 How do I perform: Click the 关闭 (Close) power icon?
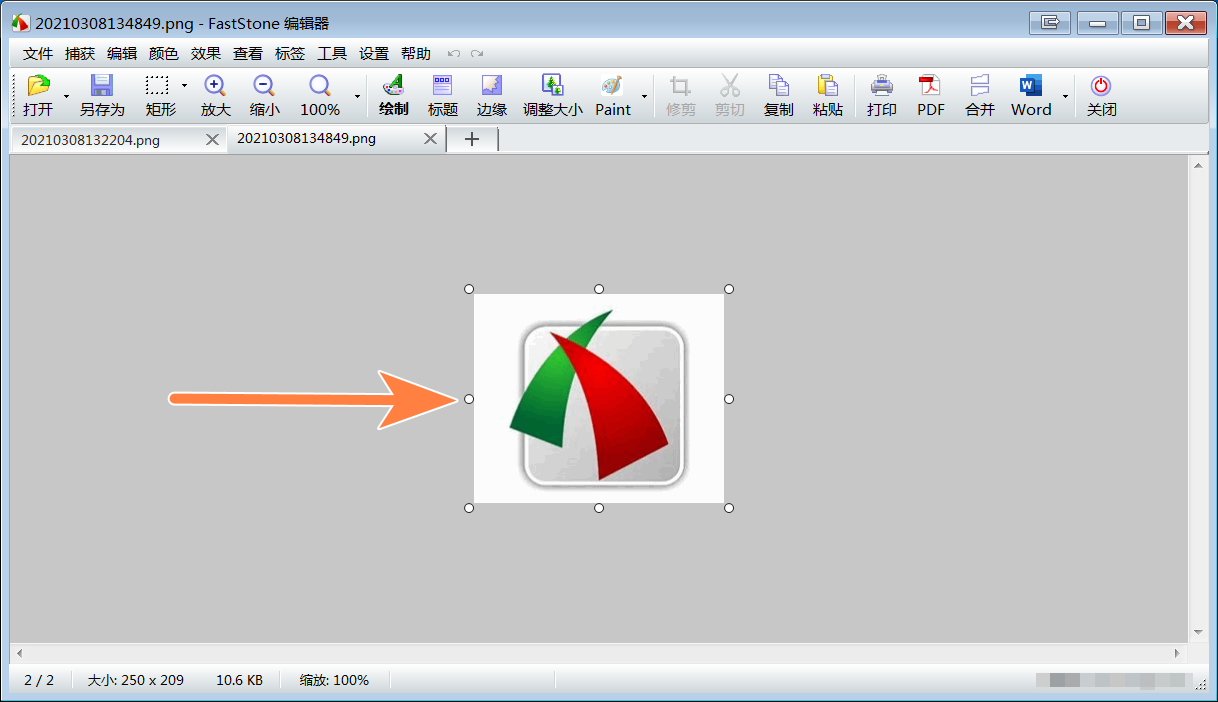(1101, 86)
